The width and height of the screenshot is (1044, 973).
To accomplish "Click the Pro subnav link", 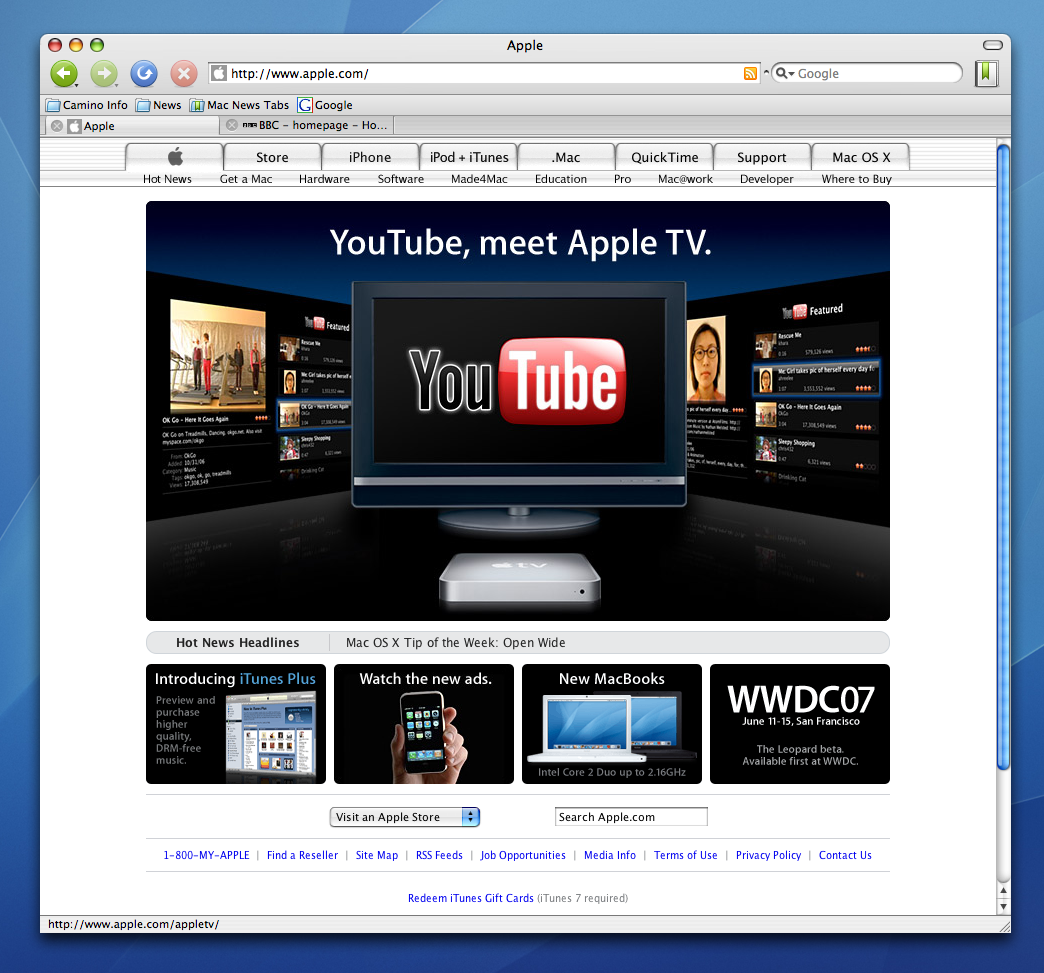I will pos(623,179).
